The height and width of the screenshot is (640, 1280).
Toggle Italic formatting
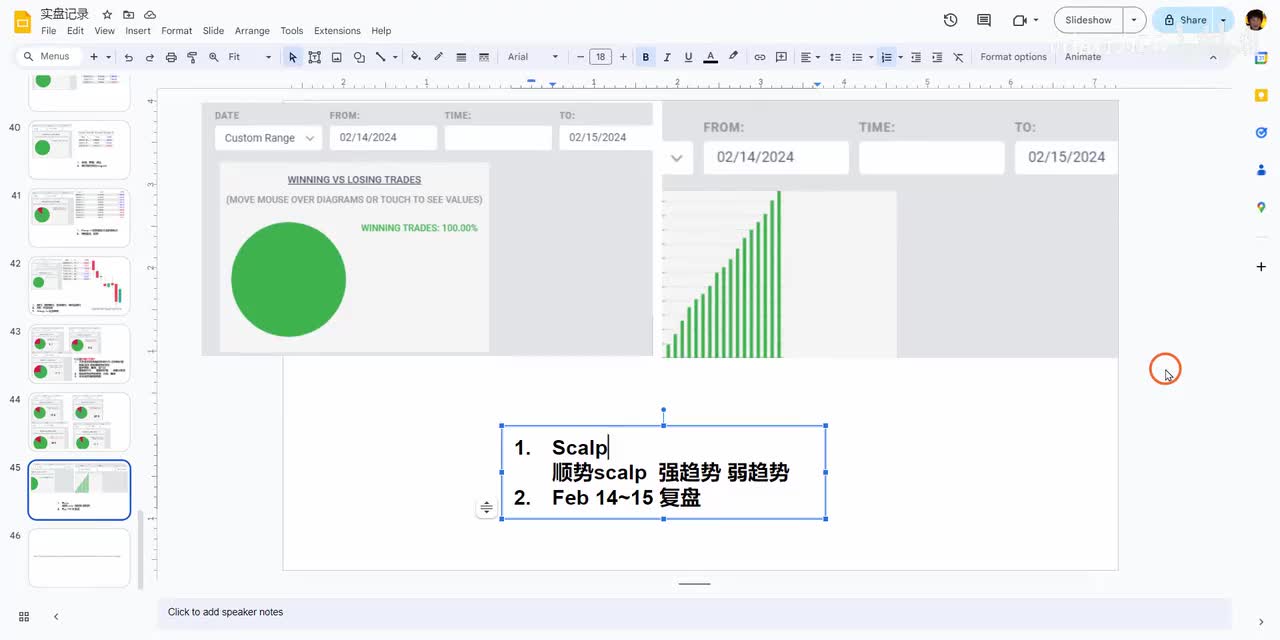click(667, 57)
